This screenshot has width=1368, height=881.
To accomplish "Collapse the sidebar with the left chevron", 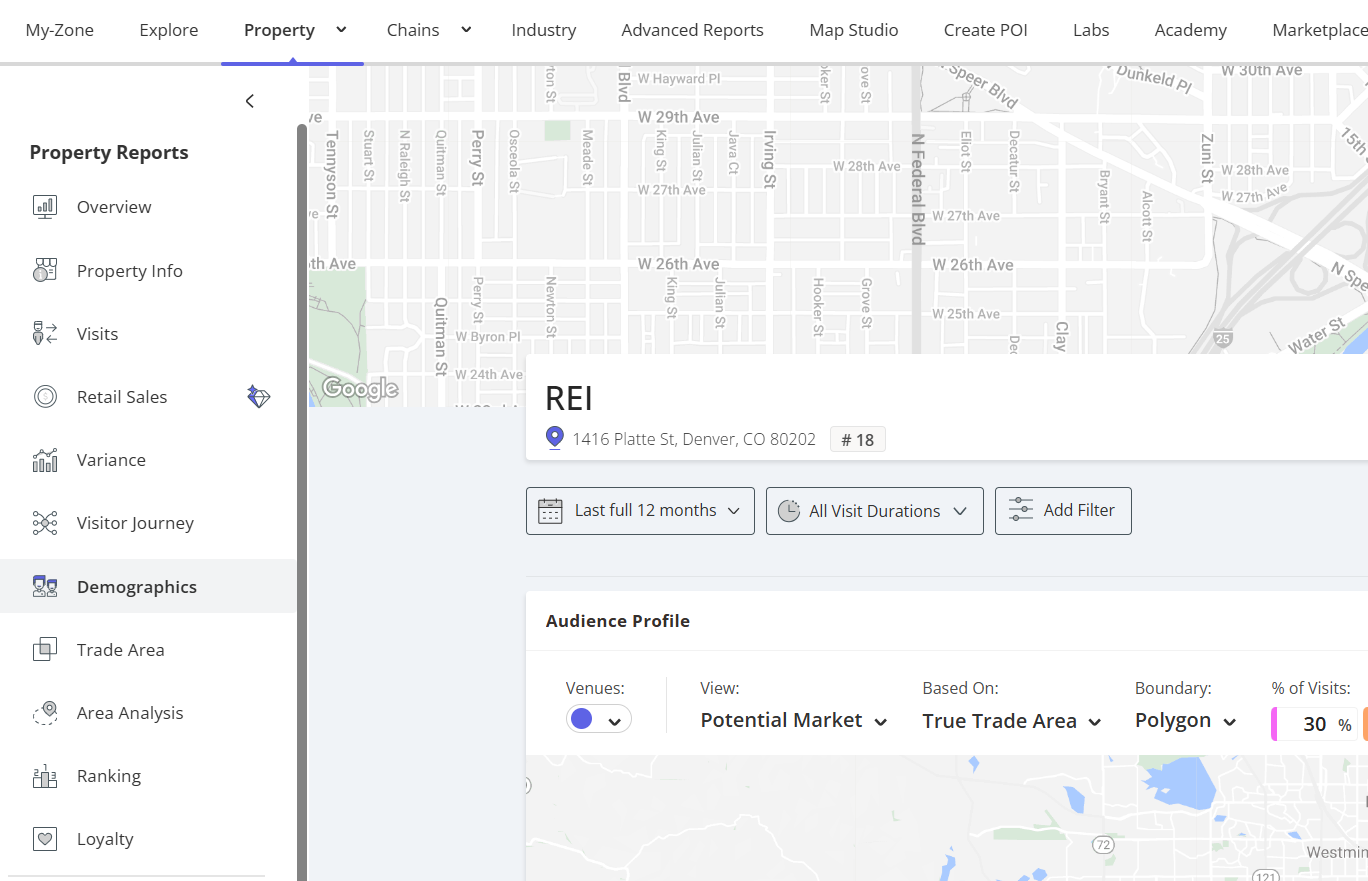I will pyautogui.click(x=250, y=101).
